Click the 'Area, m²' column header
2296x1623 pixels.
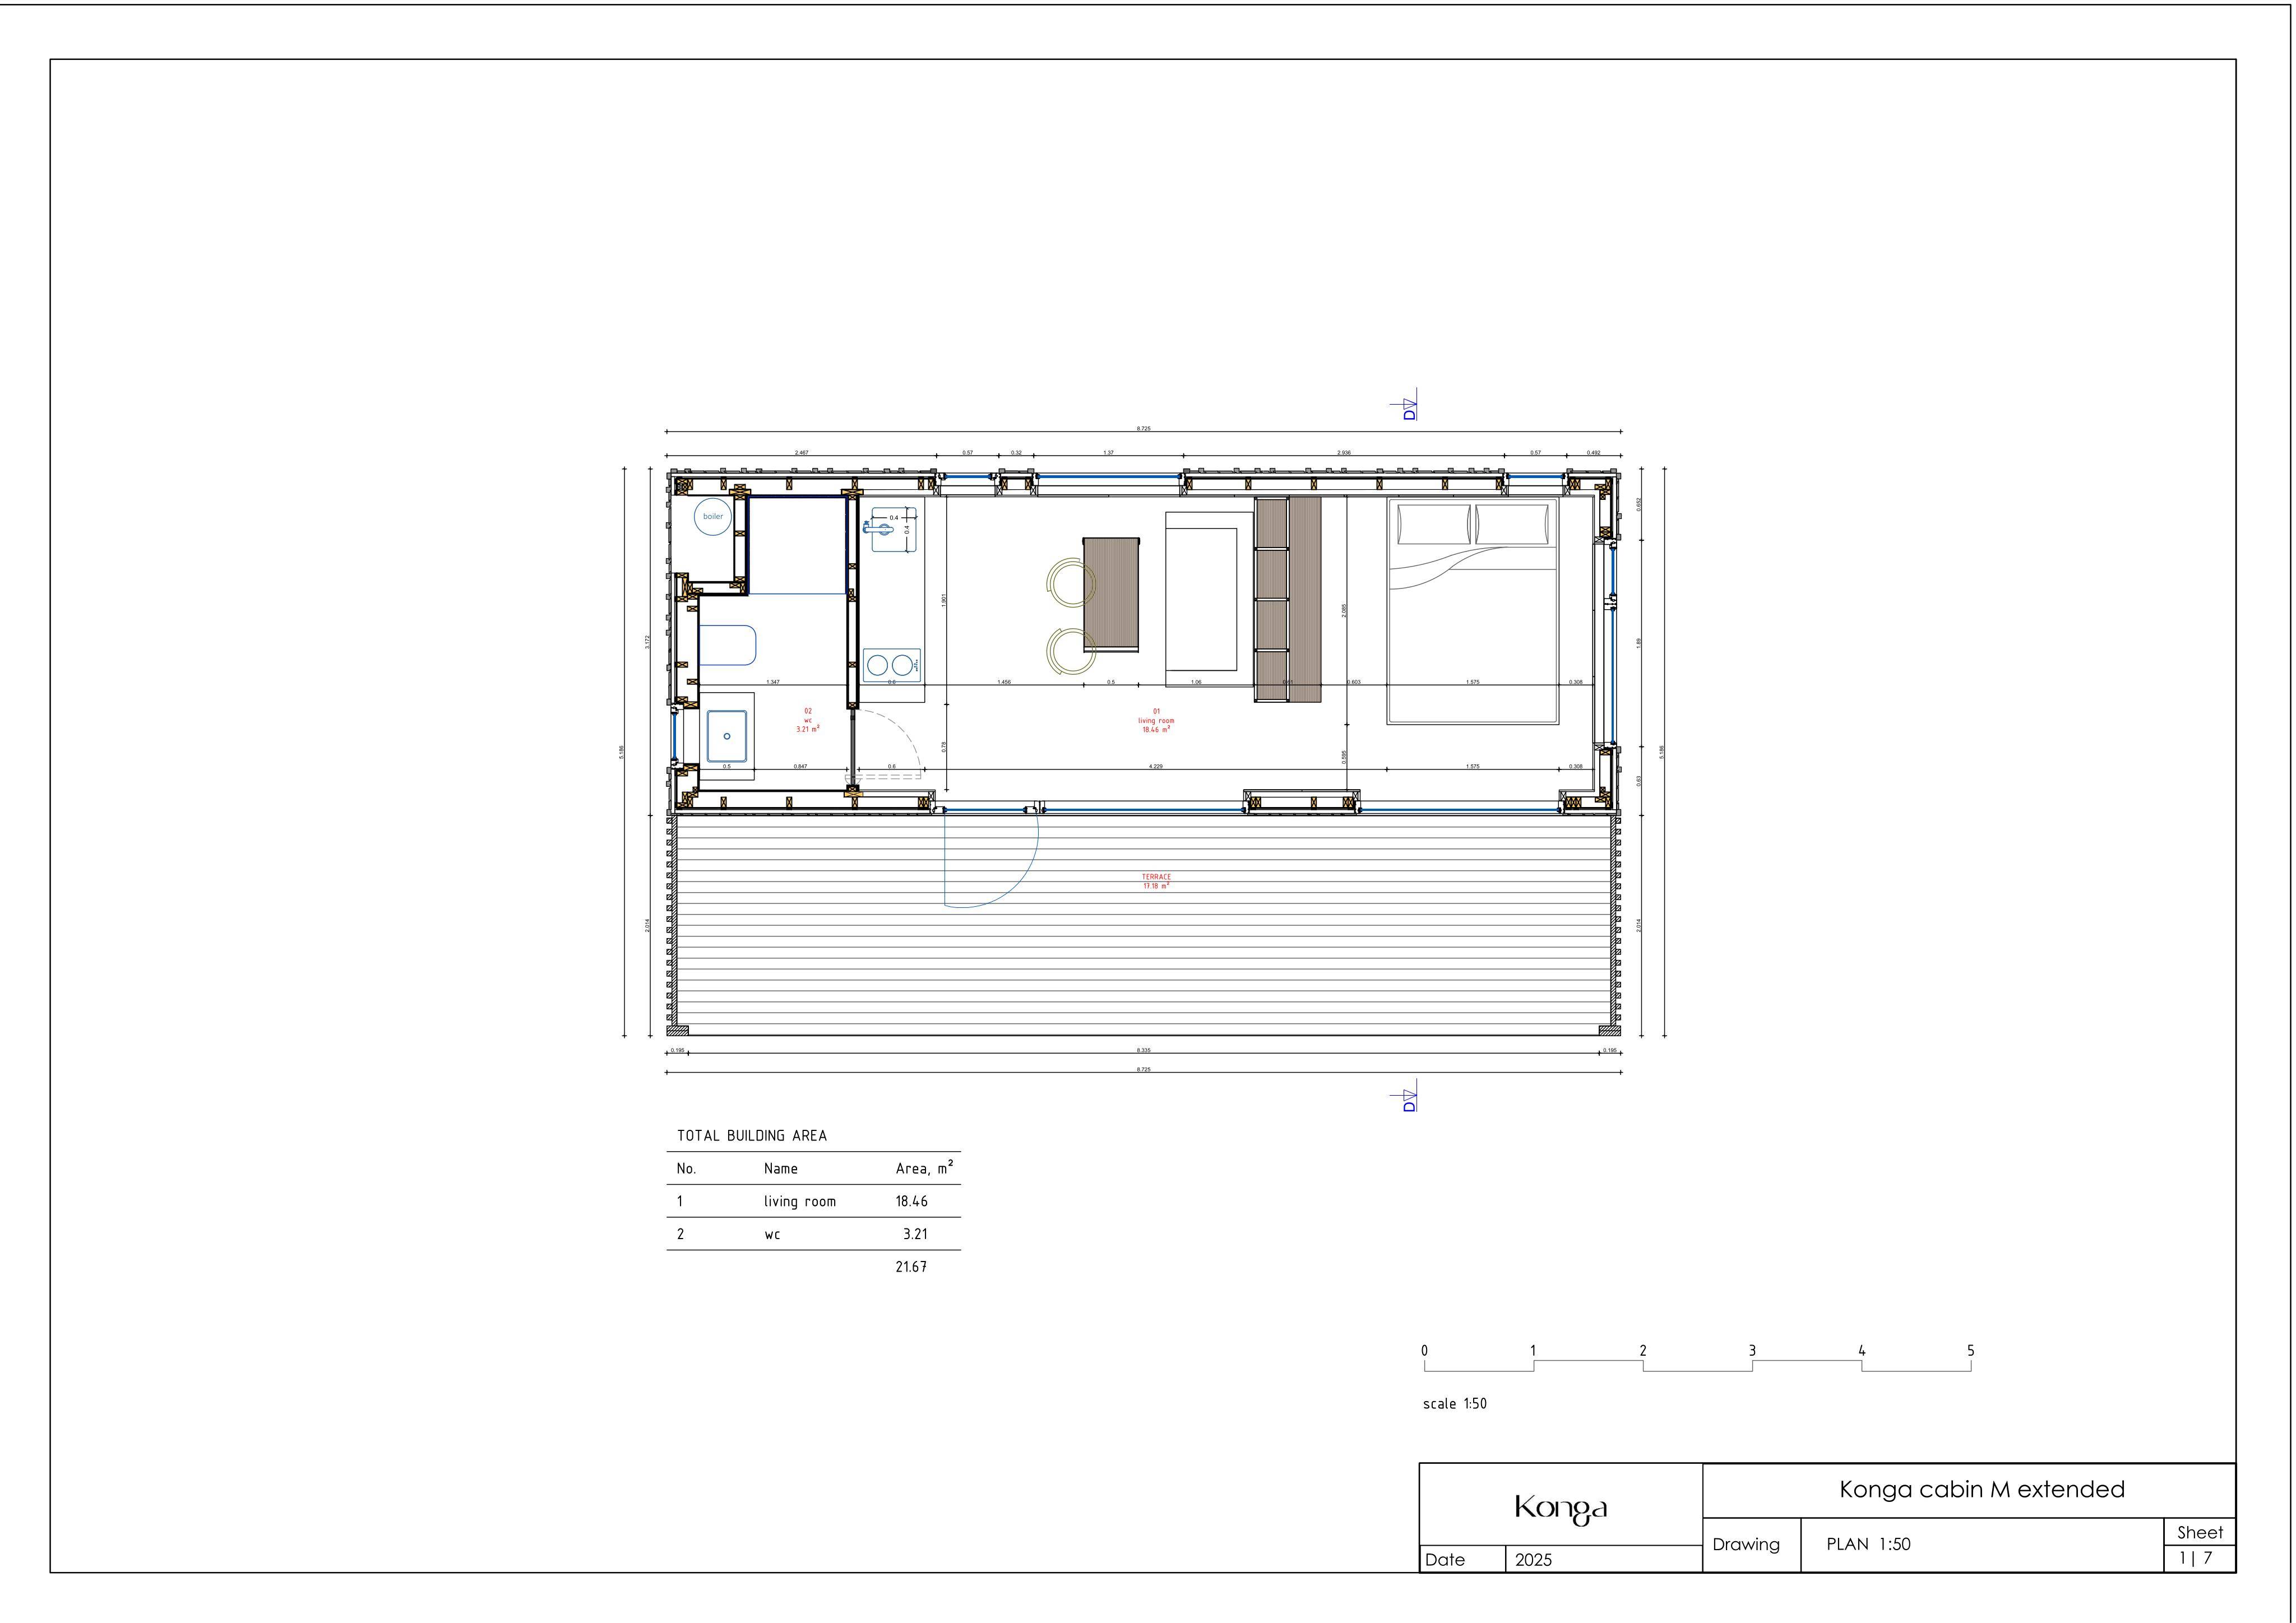click(x=924, y=1167)
